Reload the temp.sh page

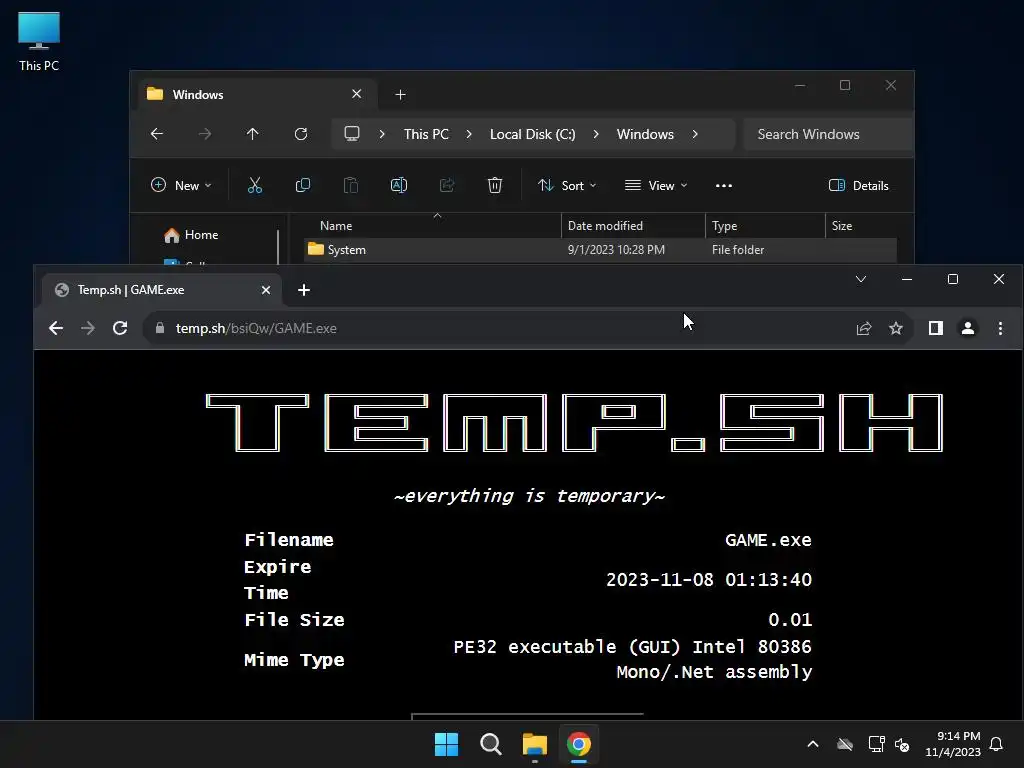tap(120, 328)
